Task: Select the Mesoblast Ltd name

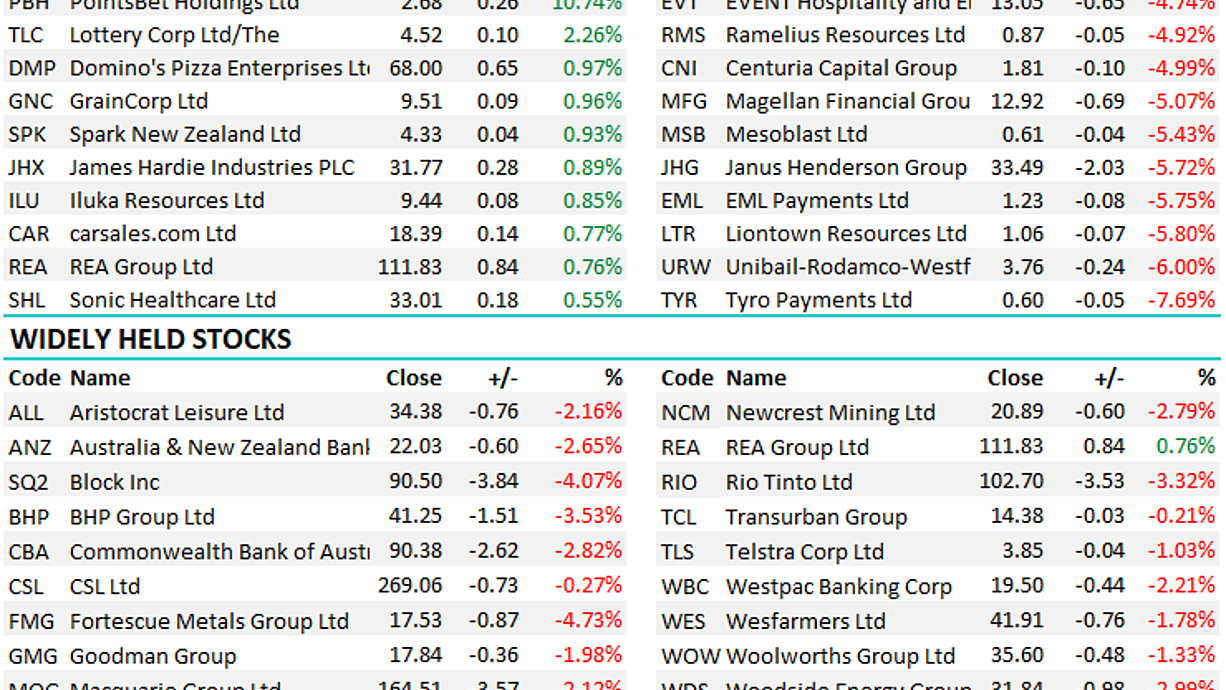Action: pos(797,134)
